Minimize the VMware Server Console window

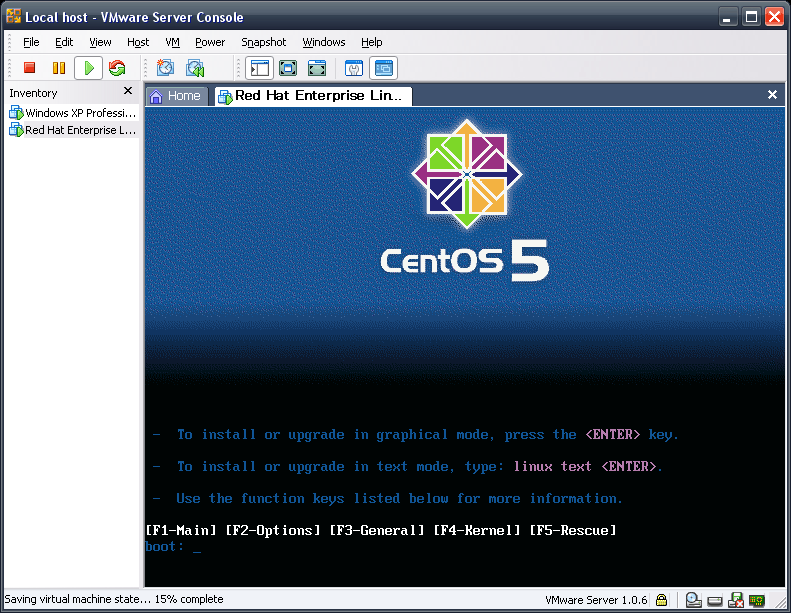[x=726, y=17]
